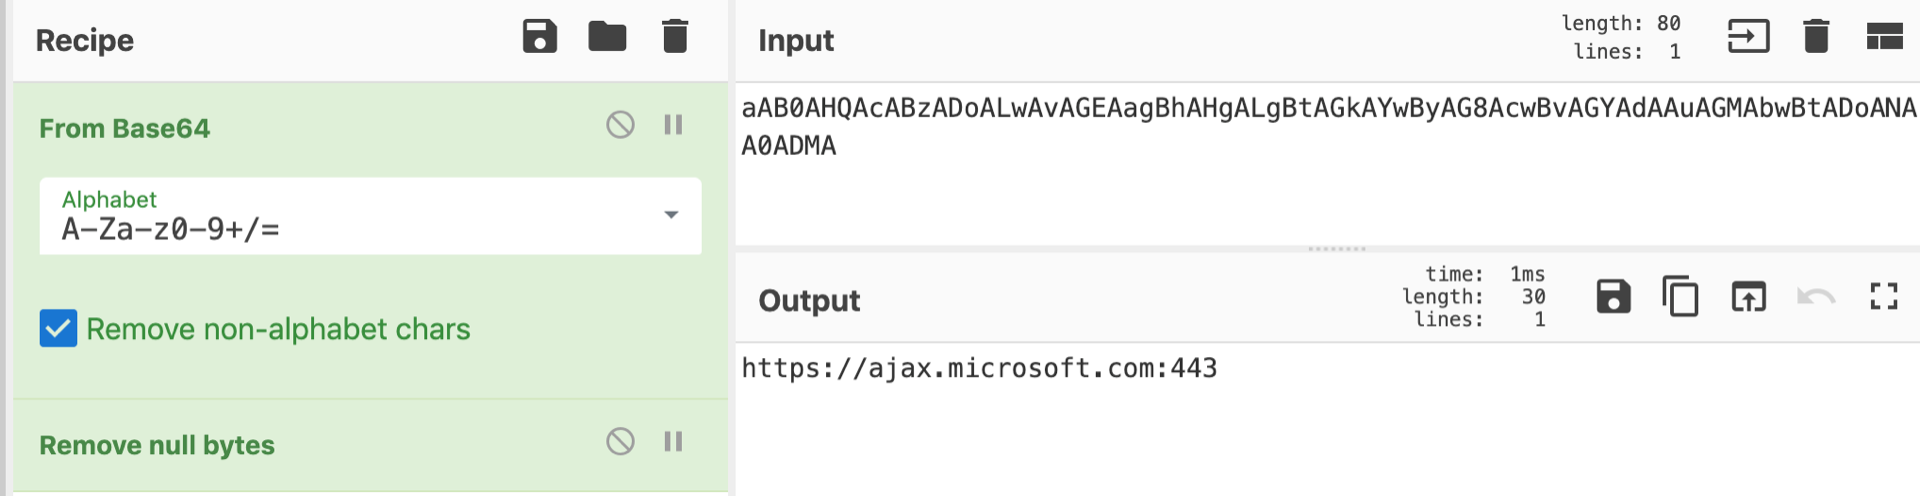Open file as input icon
The width and height of the screenshot is (1920, 496).
point(1748,37)
